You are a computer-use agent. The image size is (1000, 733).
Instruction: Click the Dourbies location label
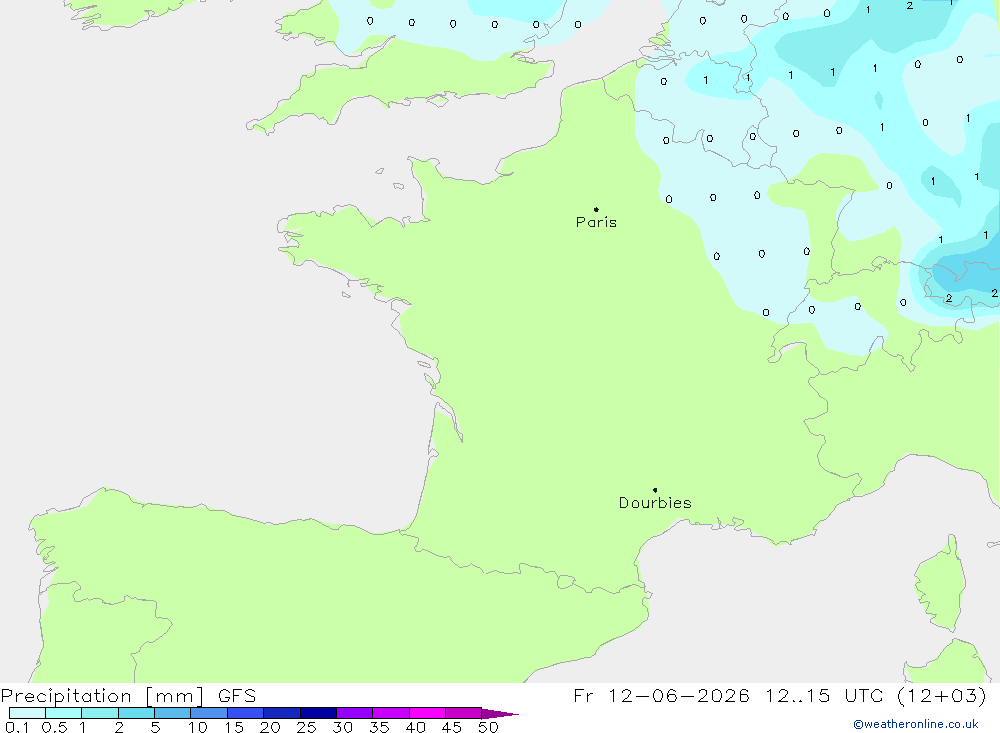point(655,503)
